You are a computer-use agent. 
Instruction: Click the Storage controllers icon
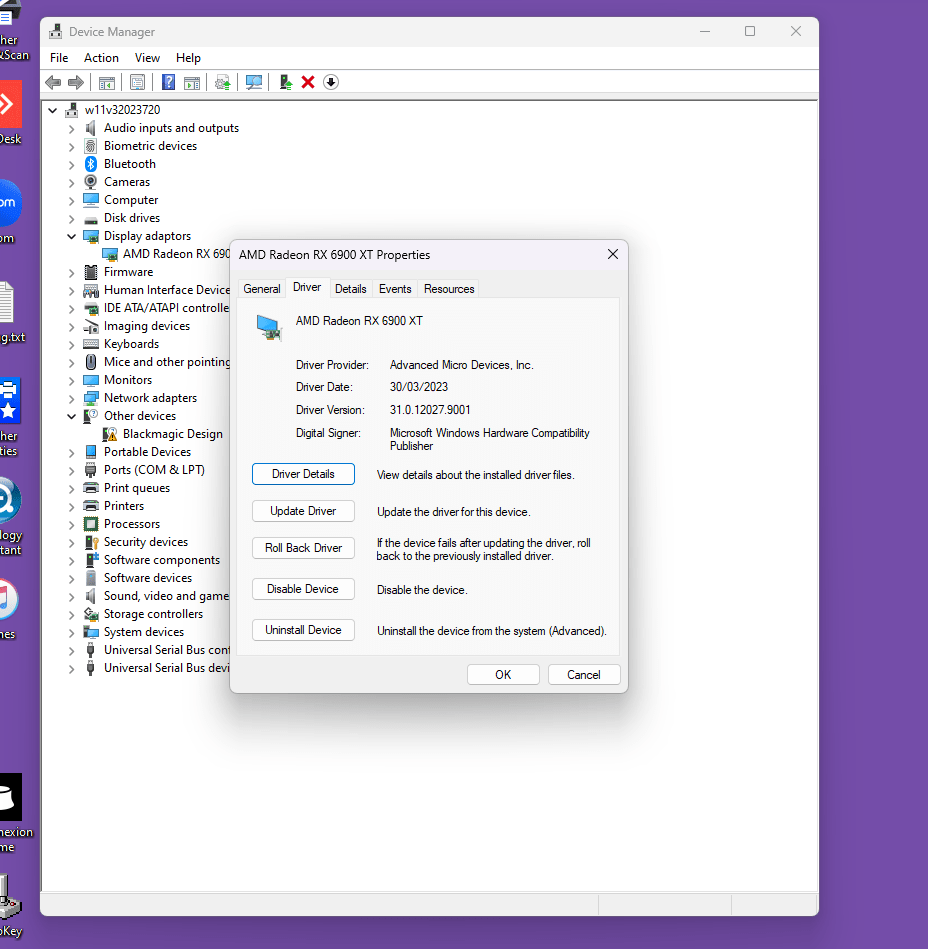point(91,614)
